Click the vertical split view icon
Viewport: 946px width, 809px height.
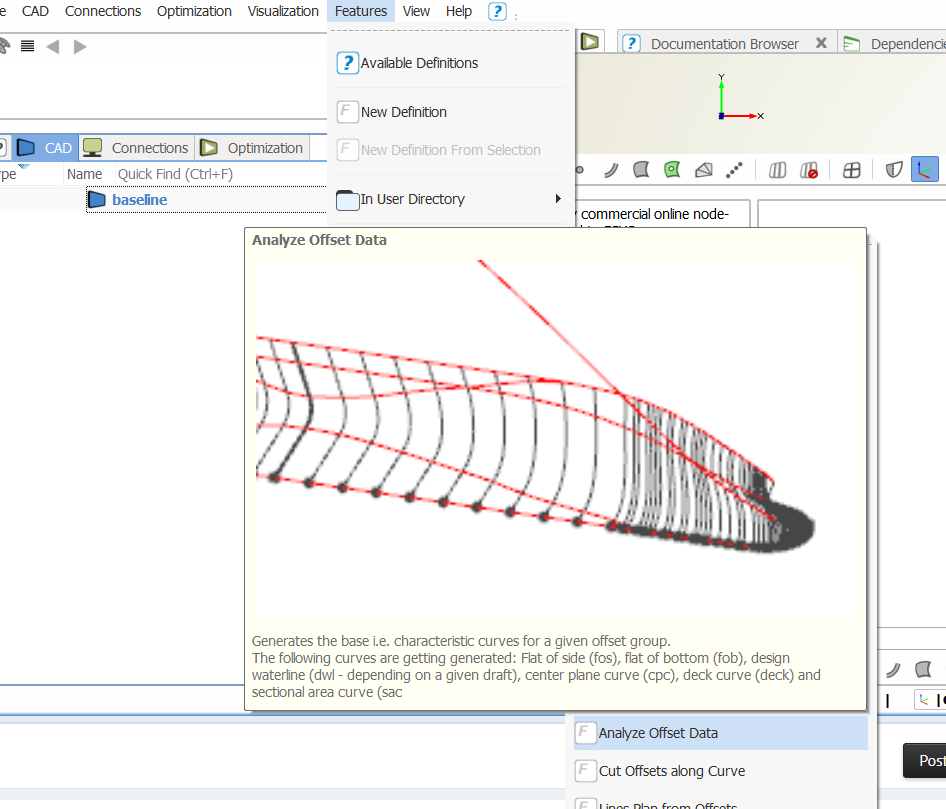(777, 170)
